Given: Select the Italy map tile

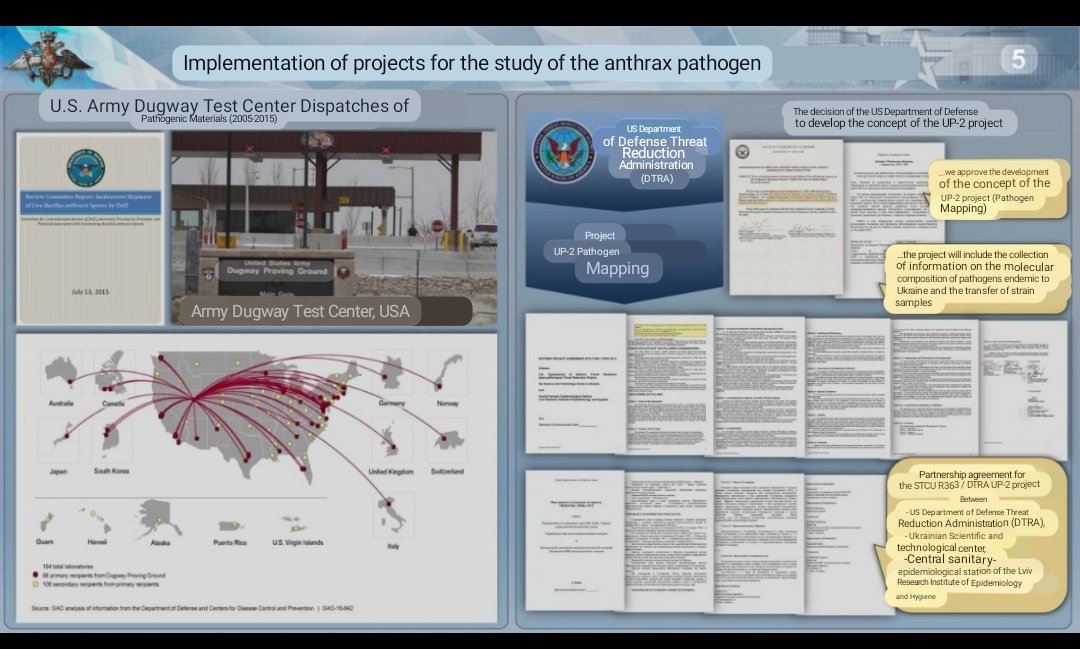Looking at the screenshot, I should [x=393, y=515].
